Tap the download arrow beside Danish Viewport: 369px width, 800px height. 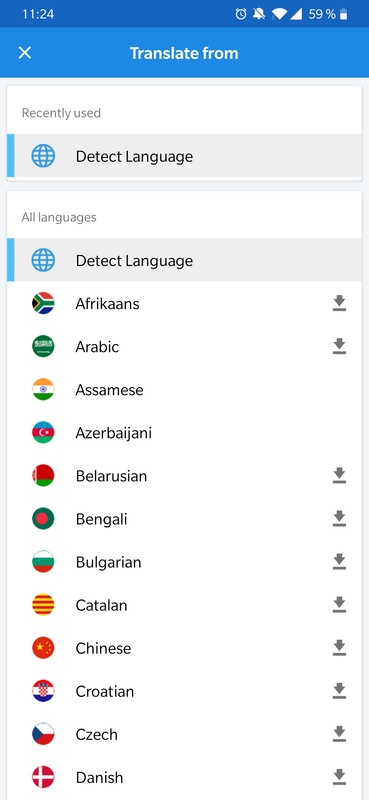coord(339,777)
